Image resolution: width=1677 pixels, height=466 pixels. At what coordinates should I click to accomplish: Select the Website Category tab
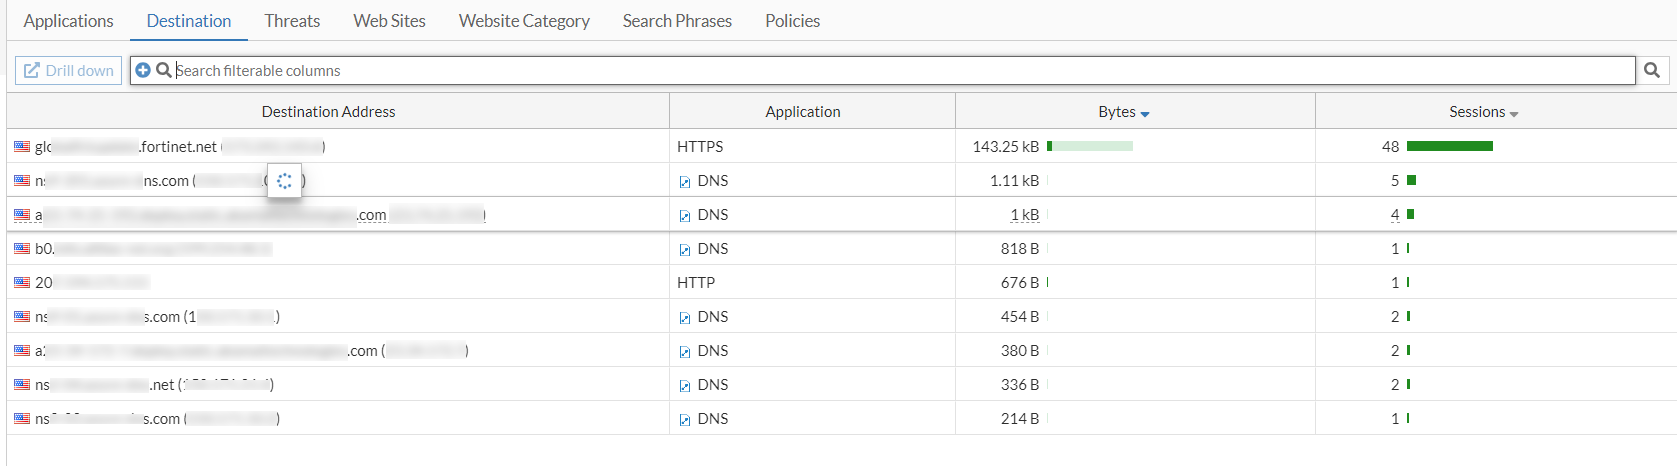524,21
